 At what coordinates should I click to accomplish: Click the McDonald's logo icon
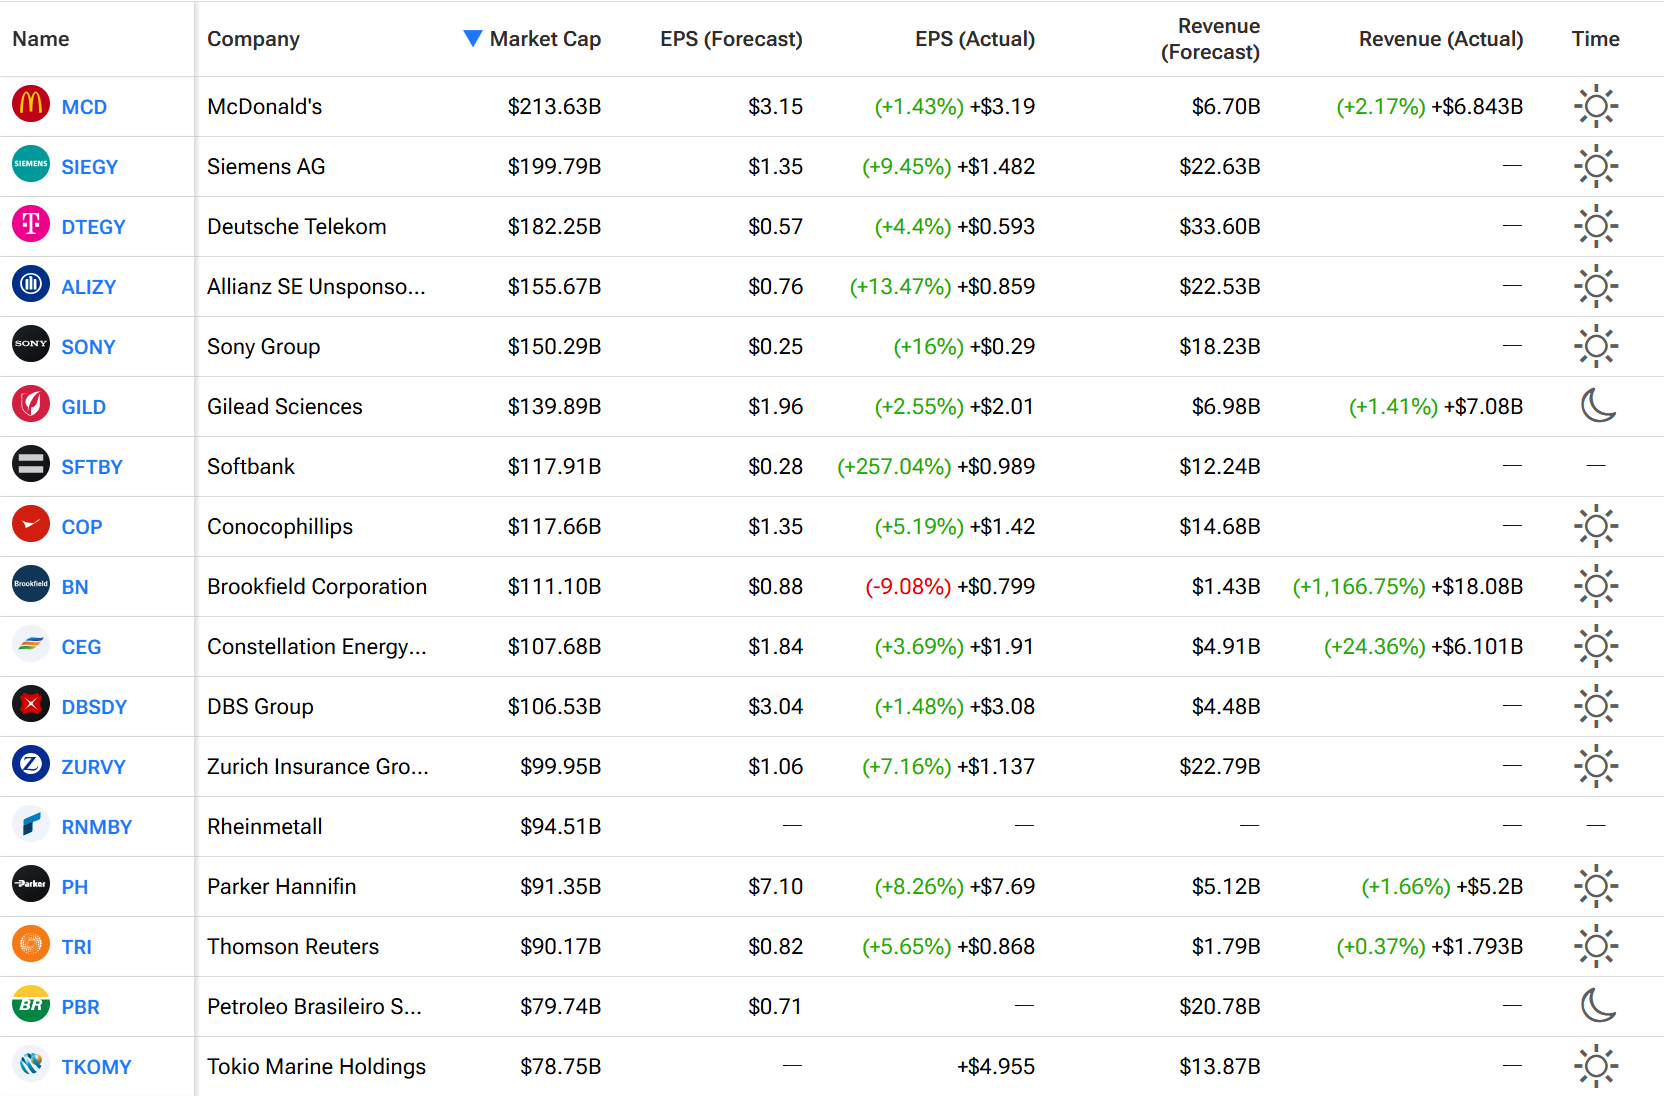[x=31, y=104]
